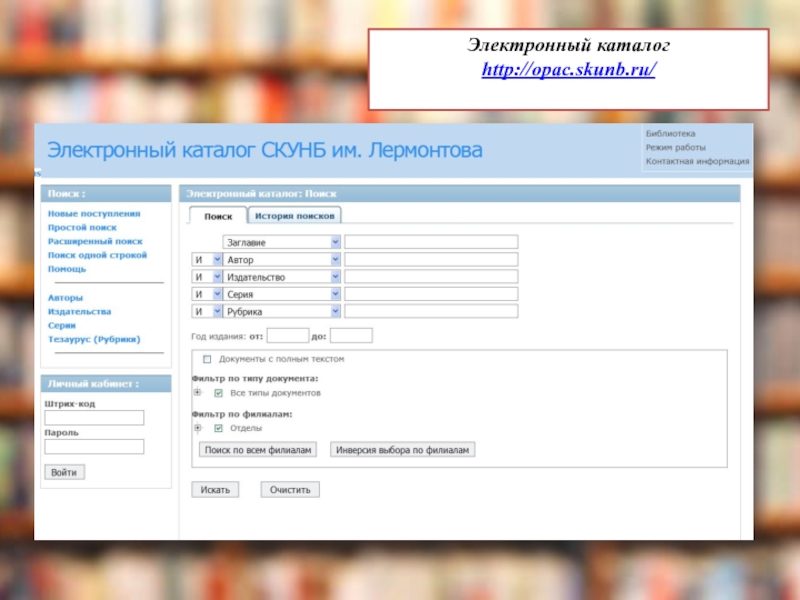Open Новые поступления link
The width and height of the screenshot is (800, 600).
tap(94, 213)
